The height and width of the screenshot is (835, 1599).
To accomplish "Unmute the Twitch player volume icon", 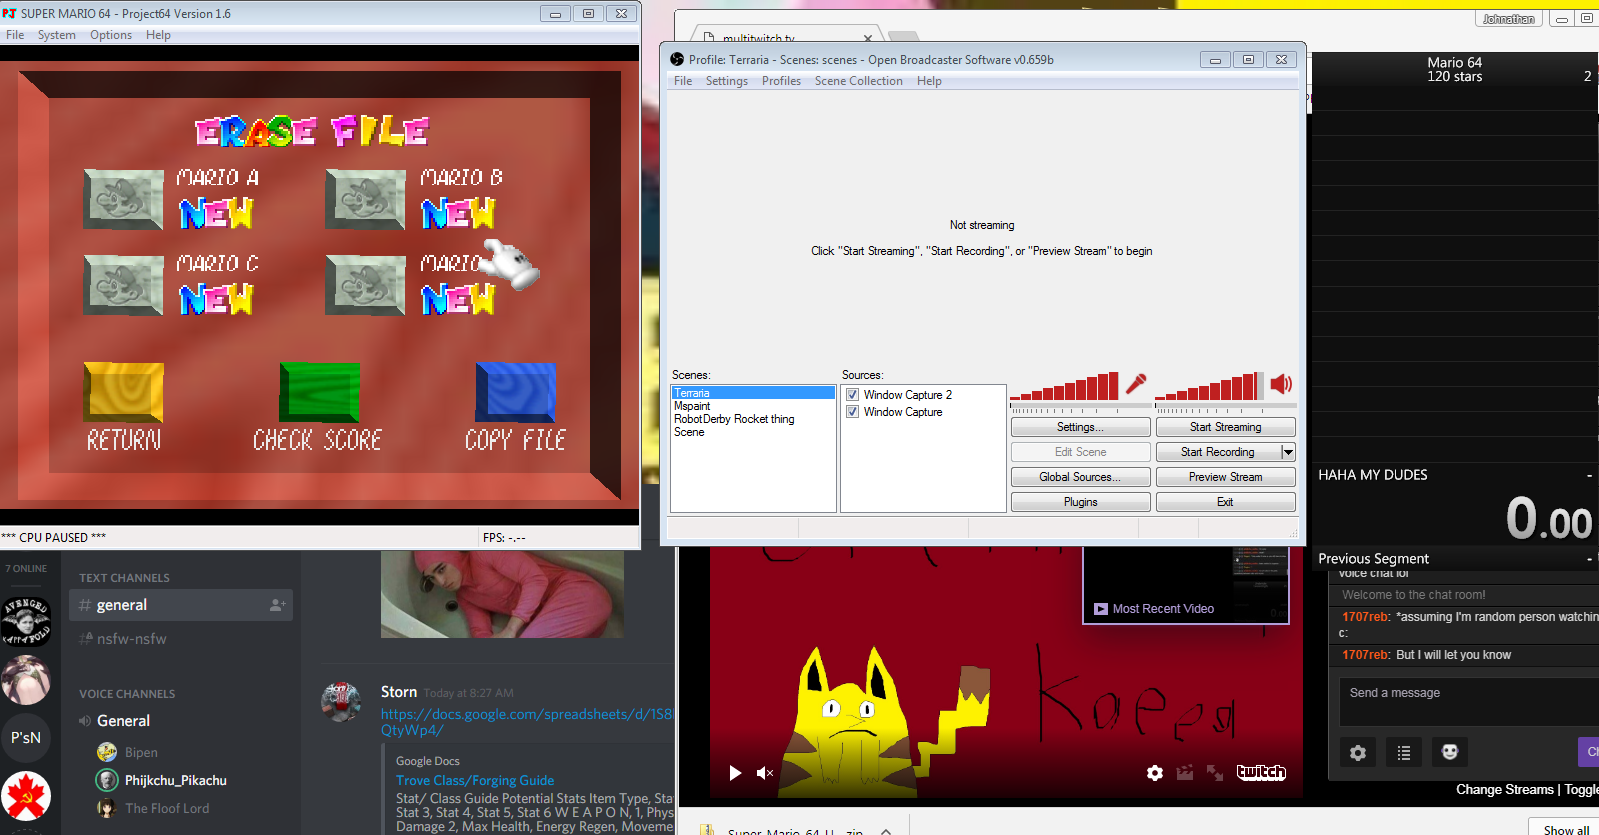I will (765, 773).
